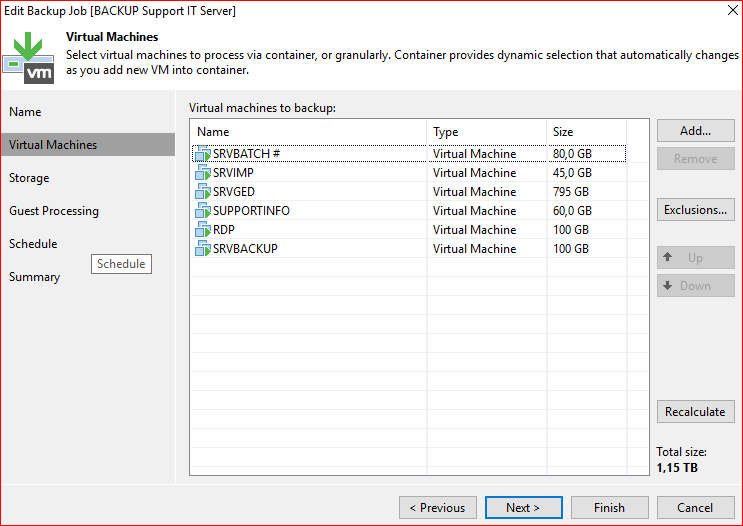Click the Add... button

(695, 130)
